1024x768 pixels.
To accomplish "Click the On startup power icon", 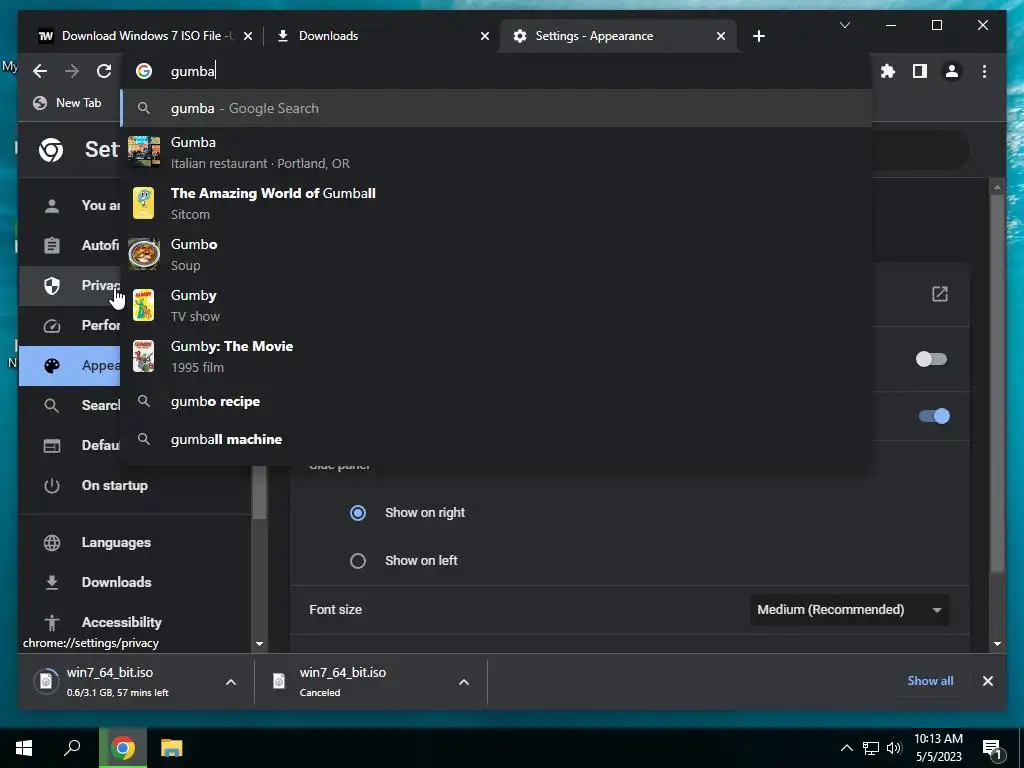I will 52,485.
